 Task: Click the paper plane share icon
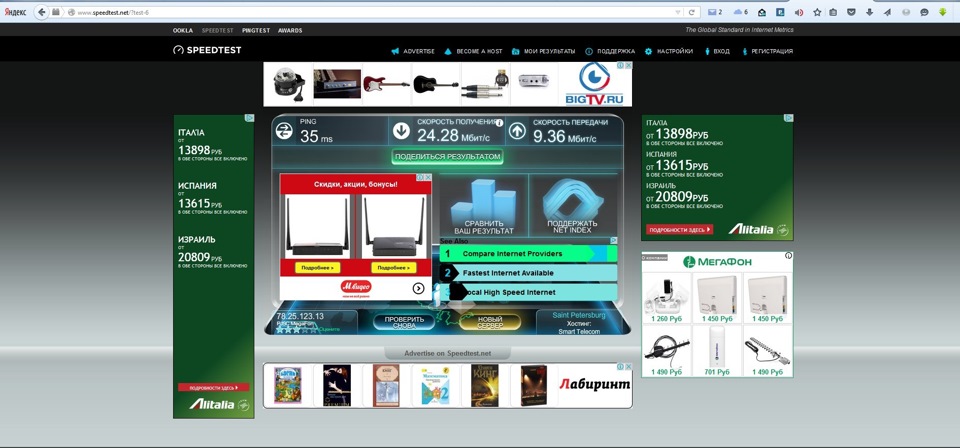888,12
